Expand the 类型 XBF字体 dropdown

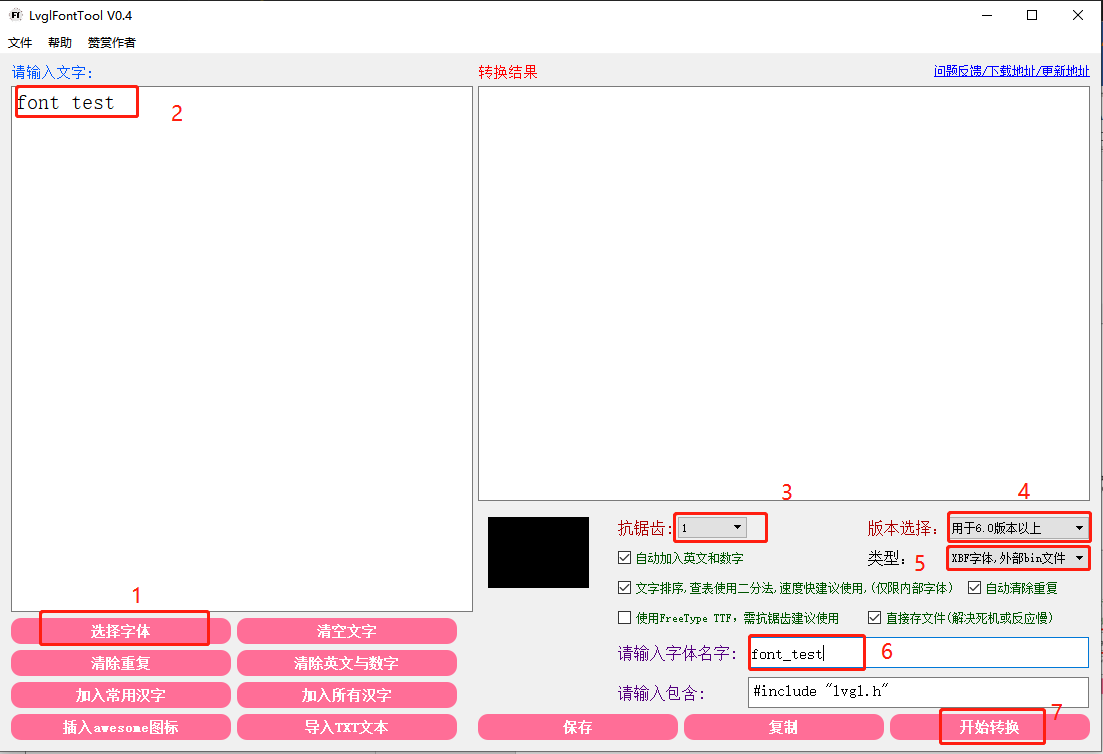click(x=1017, y=558)
